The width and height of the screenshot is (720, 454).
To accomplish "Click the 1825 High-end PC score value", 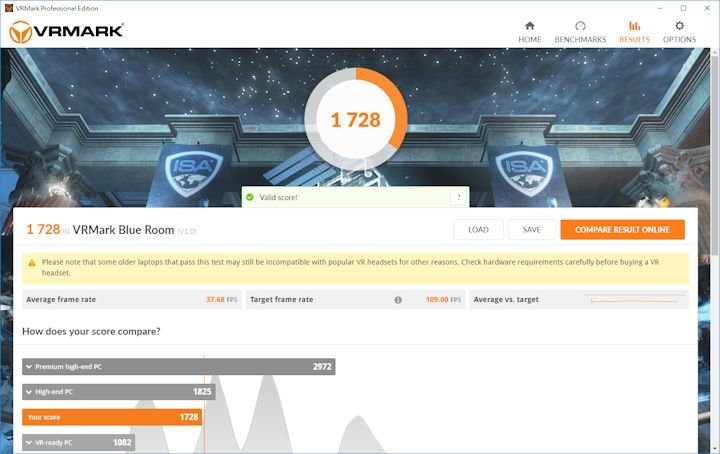I will pos(202,392).
